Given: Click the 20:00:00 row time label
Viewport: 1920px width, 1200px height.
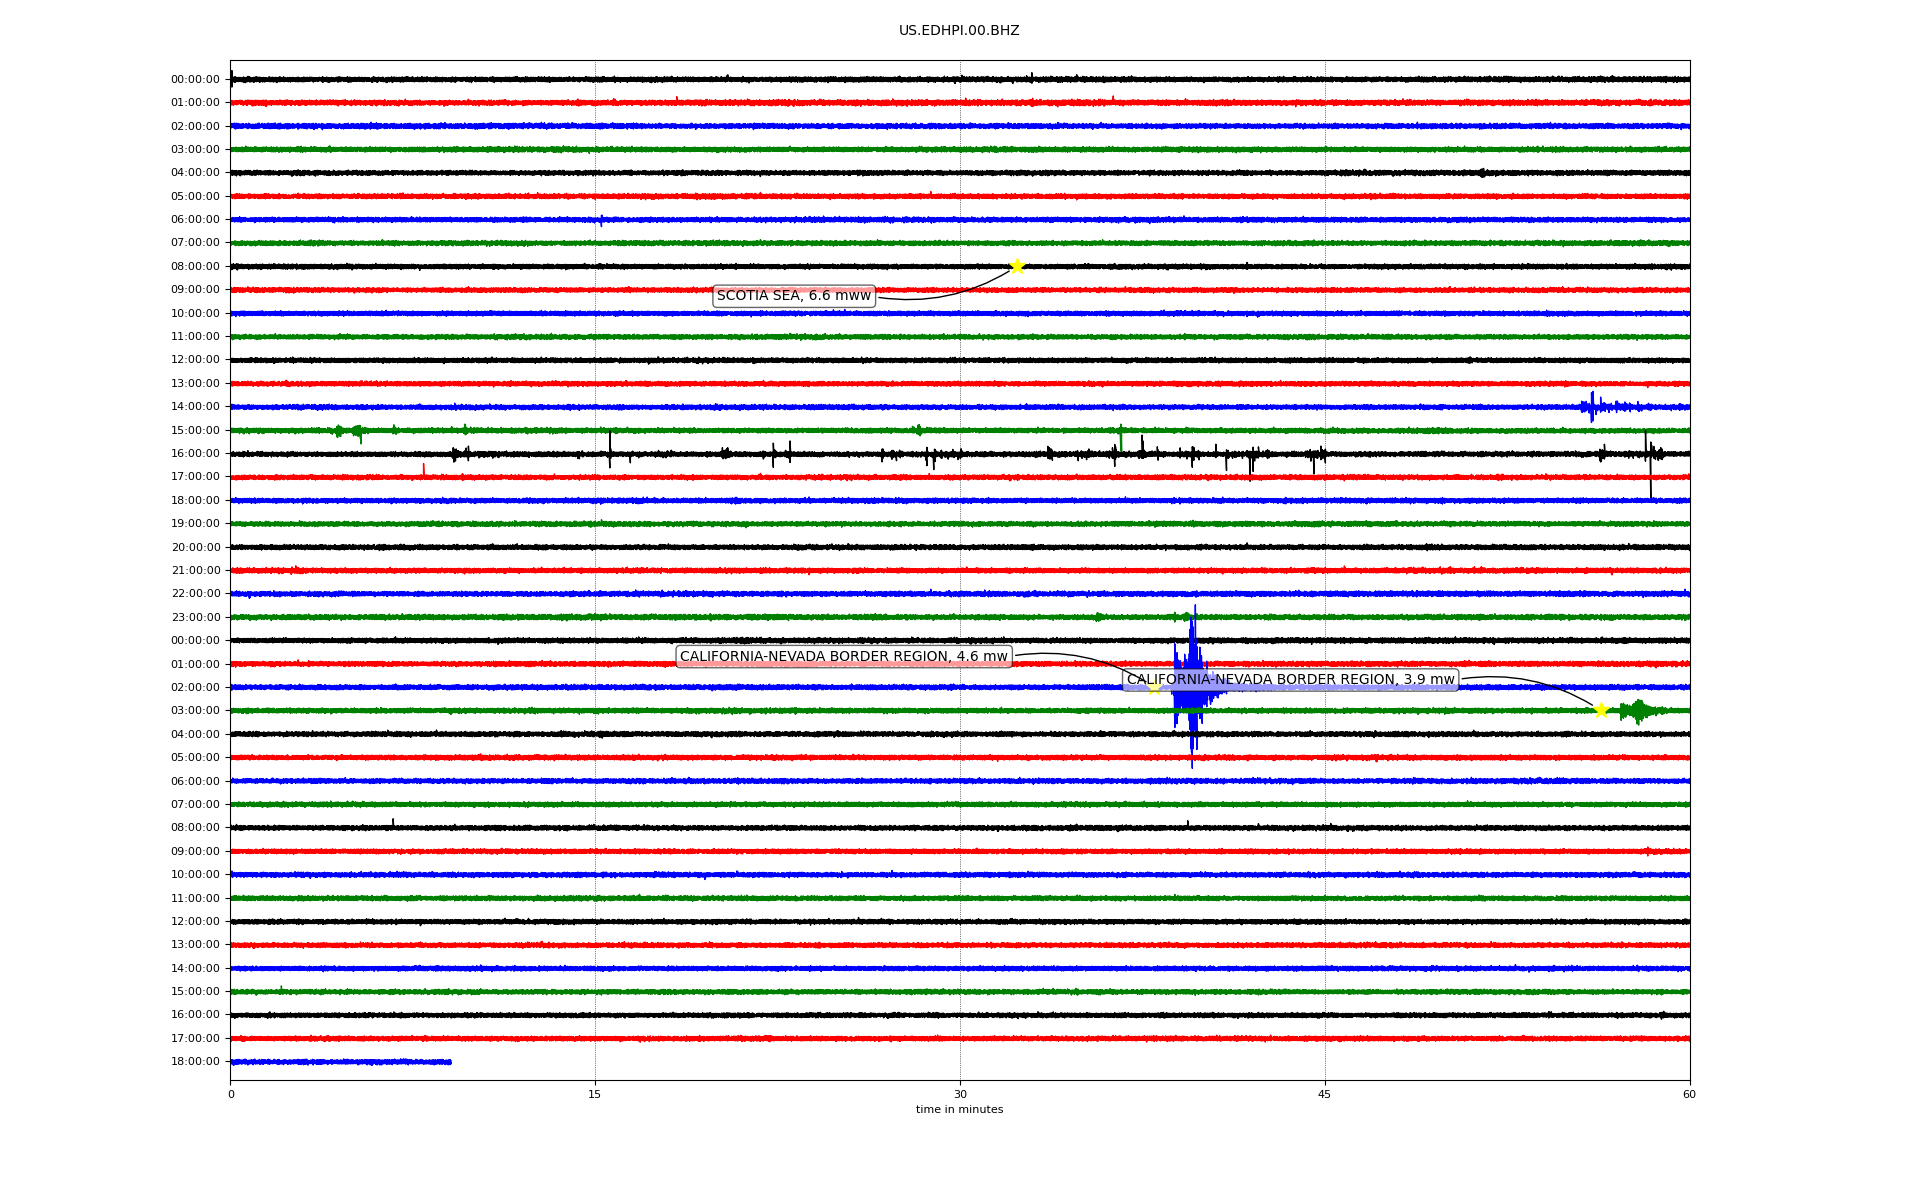Looking at the screenshot, I should point(195,547).
